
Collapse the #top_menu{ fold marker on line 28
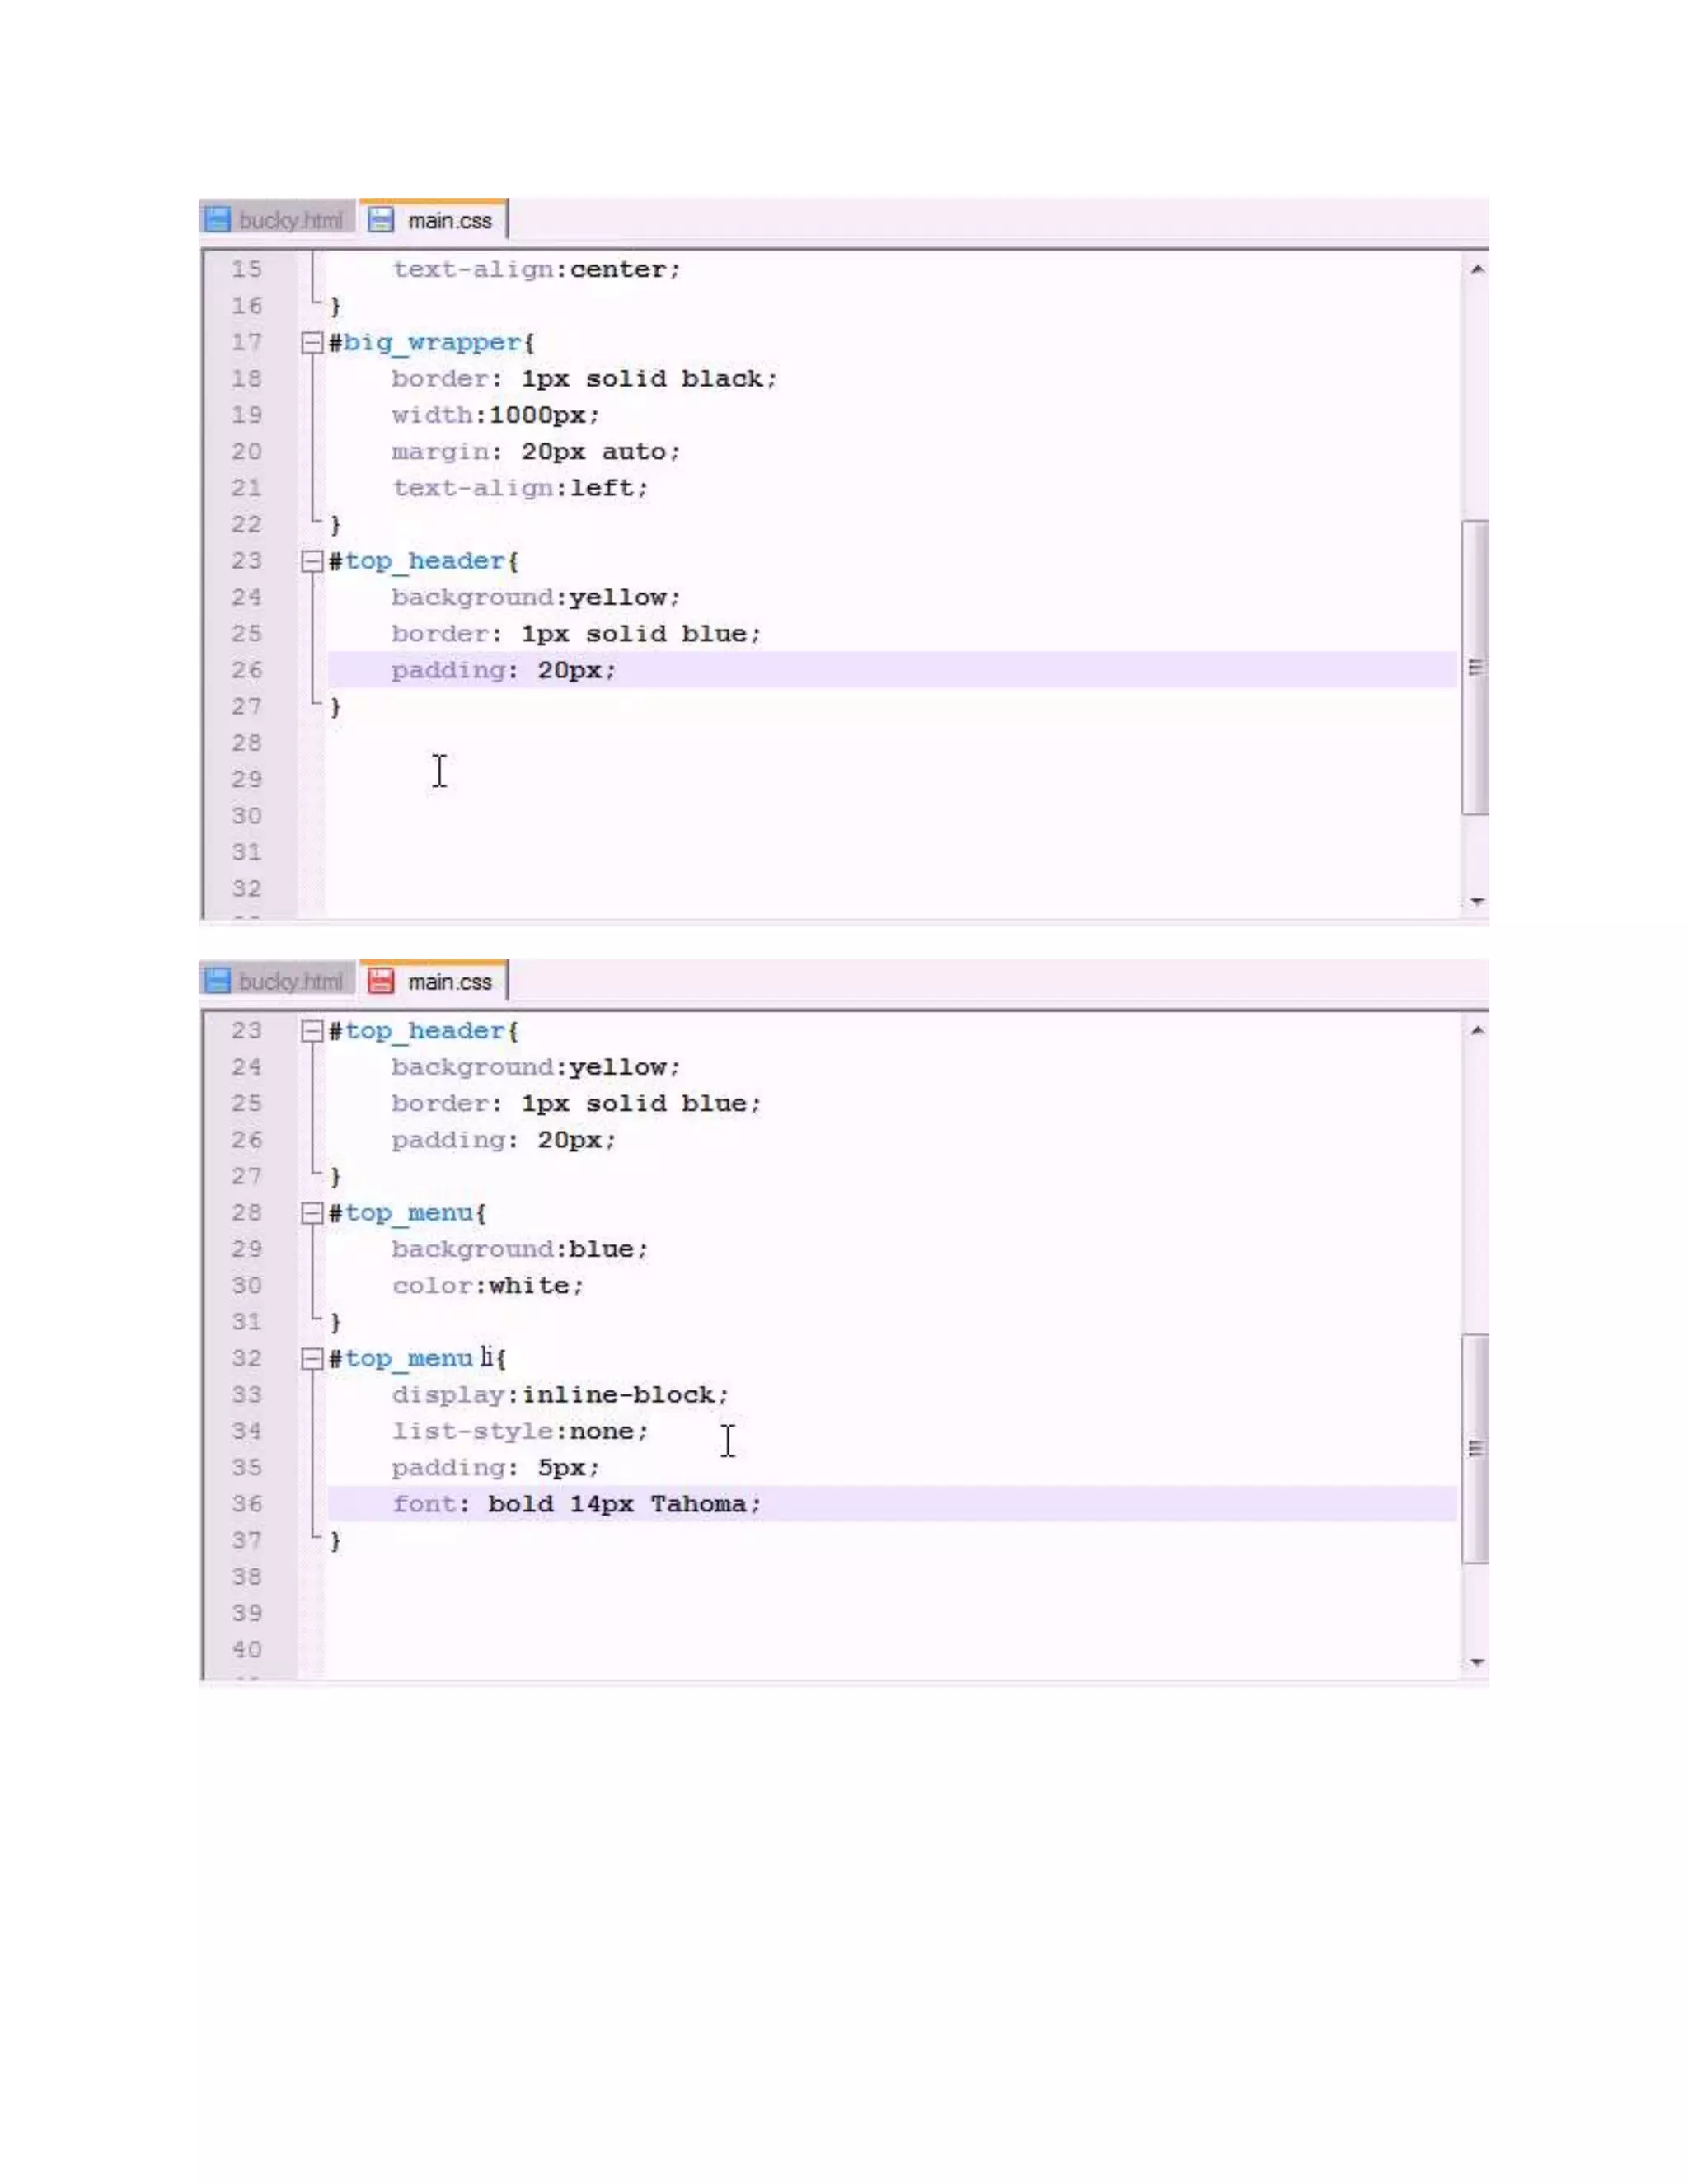[312, 1213]
